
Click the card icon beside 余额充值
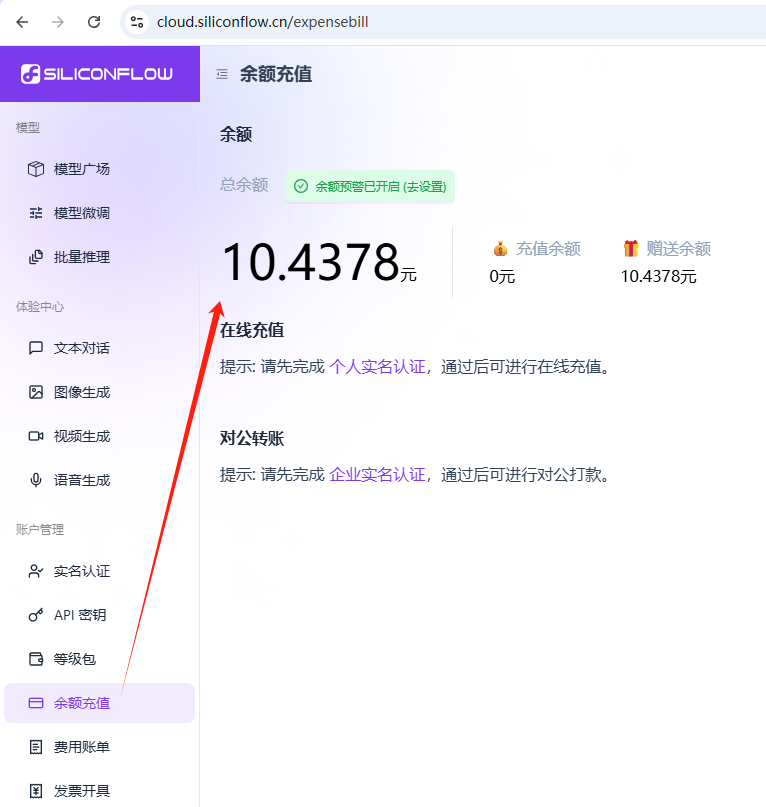[x=36, y=703]
